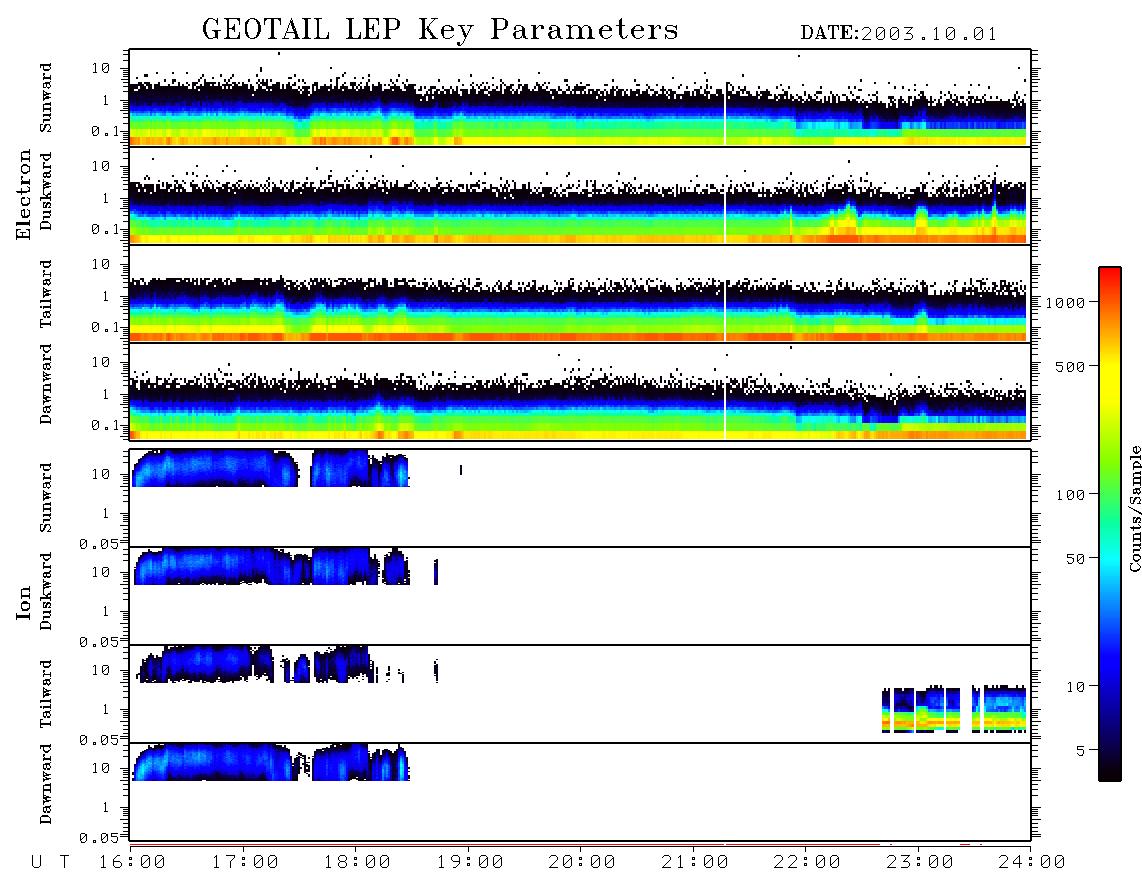
Task: Click the Electron 'Dawnward' axis label
Action: [46, 384]
